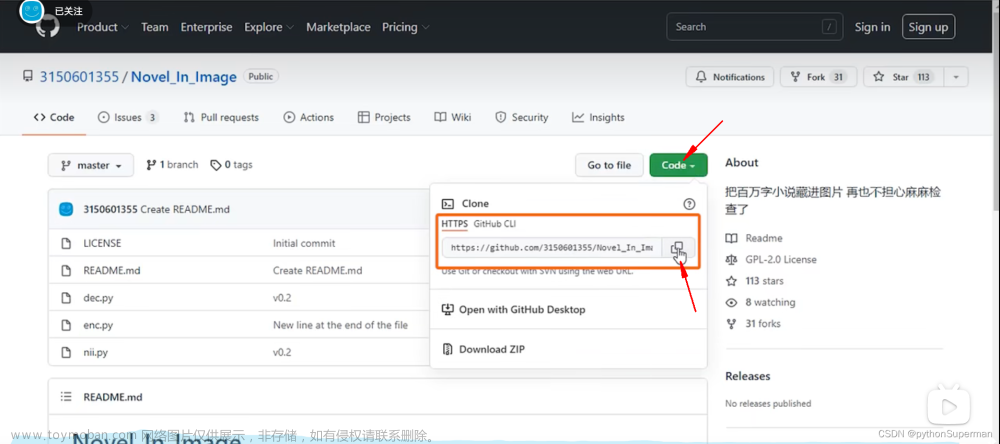View the 0 tags link
The image size is (1000, 444).
tap(232, 165)
